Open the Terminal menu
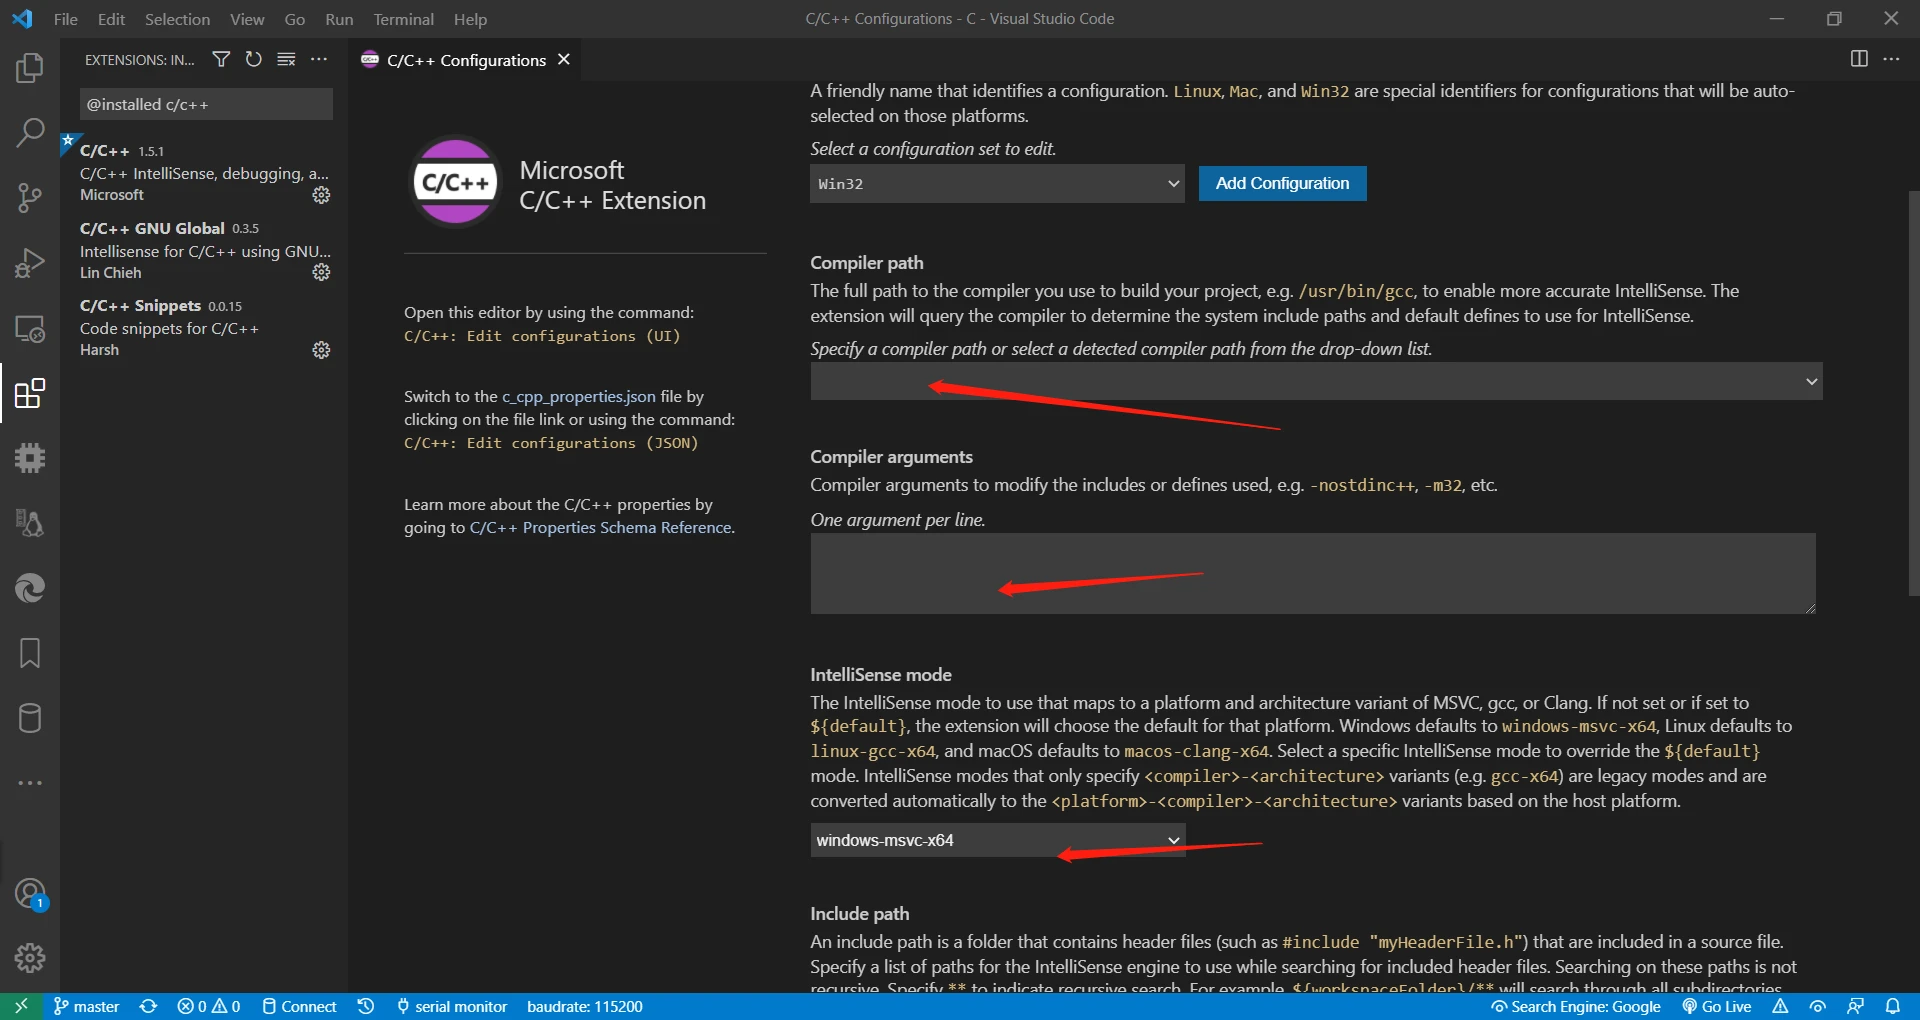Screen dimensions: 1920x1020 pyautogui.click(x=404, y=19)
